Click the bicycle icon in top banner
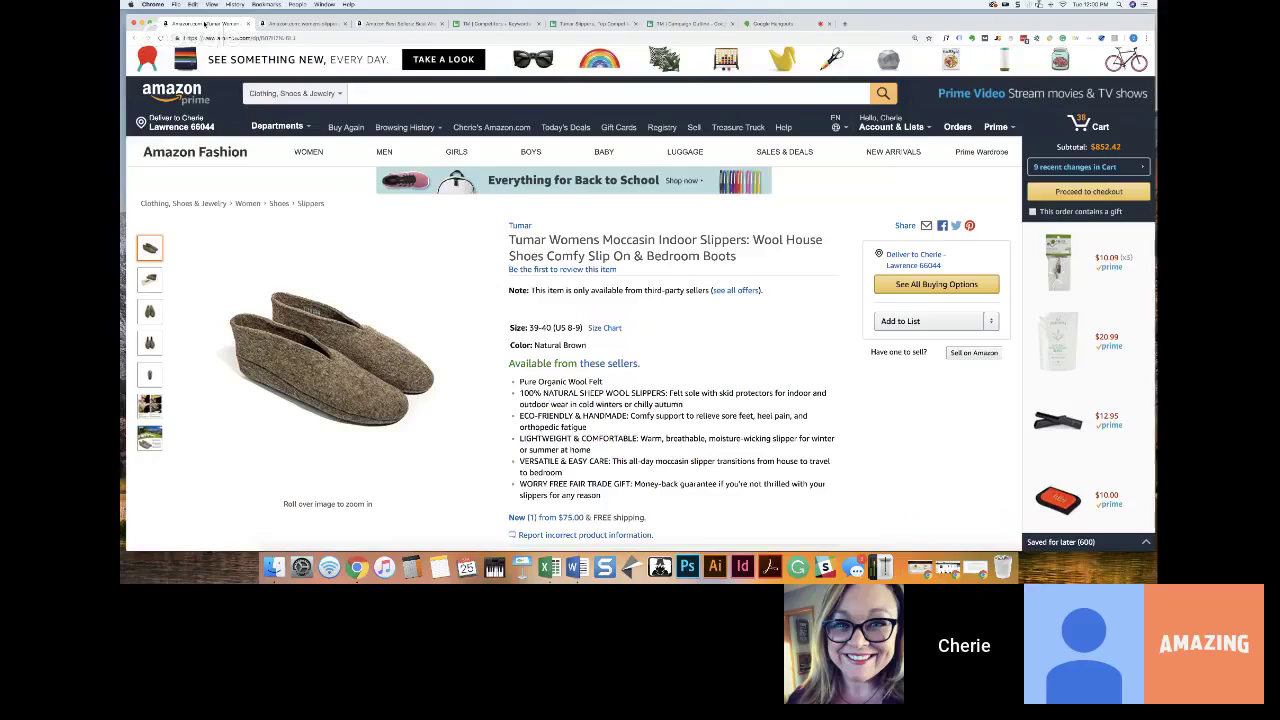The height and width of the screenshot is (720, 1280). 1126,59
